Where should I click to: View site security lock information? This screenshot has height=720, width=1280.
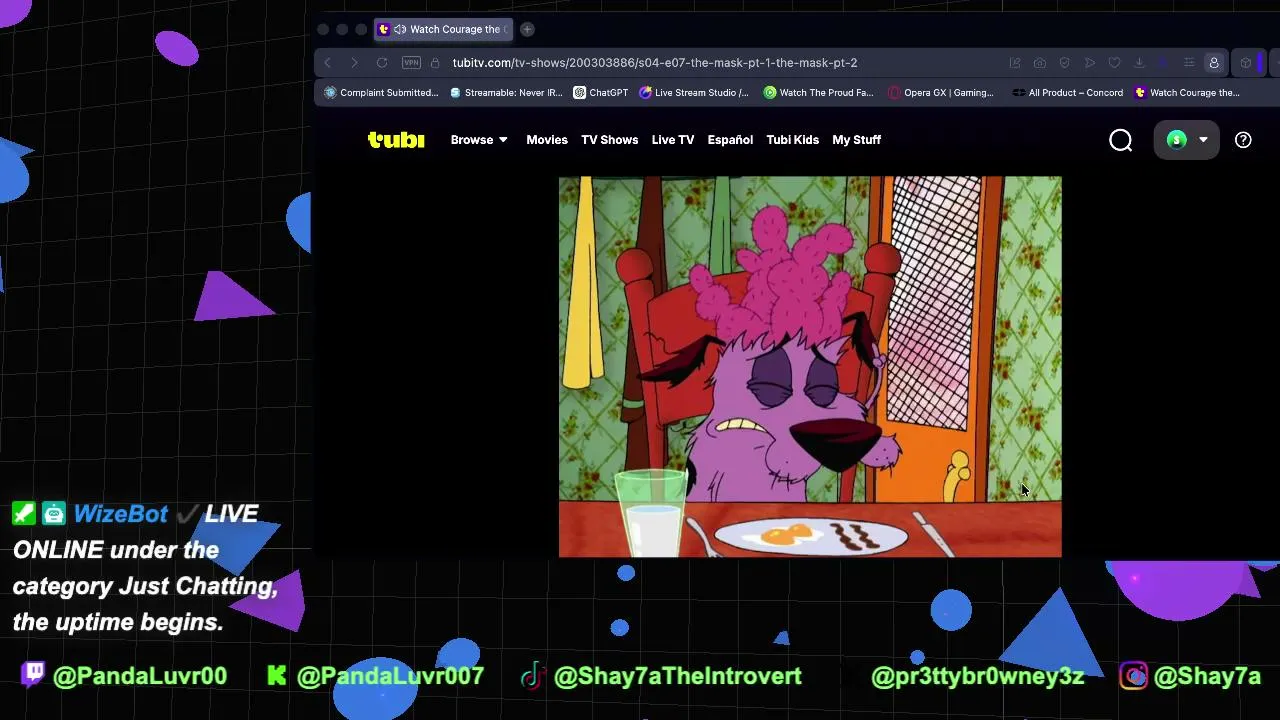[435, 63]
